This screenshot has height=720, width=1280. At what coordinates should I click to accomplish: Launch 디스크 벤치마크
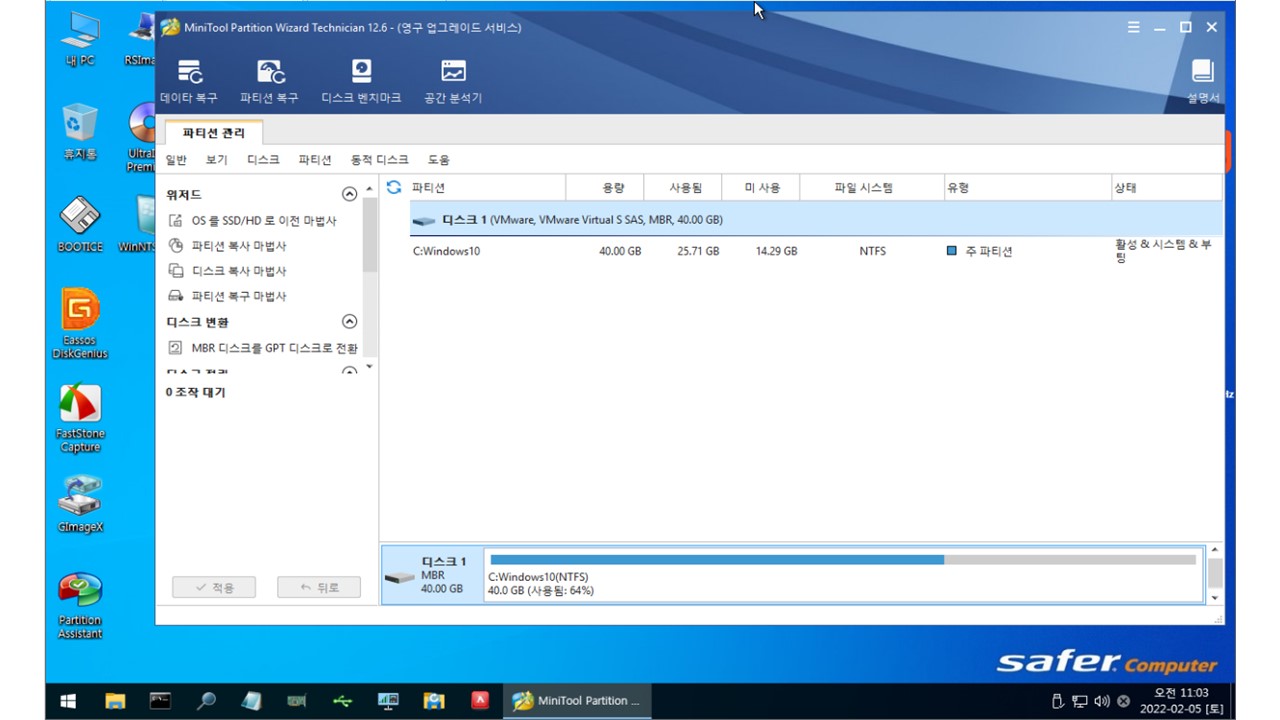click(361, 81)
